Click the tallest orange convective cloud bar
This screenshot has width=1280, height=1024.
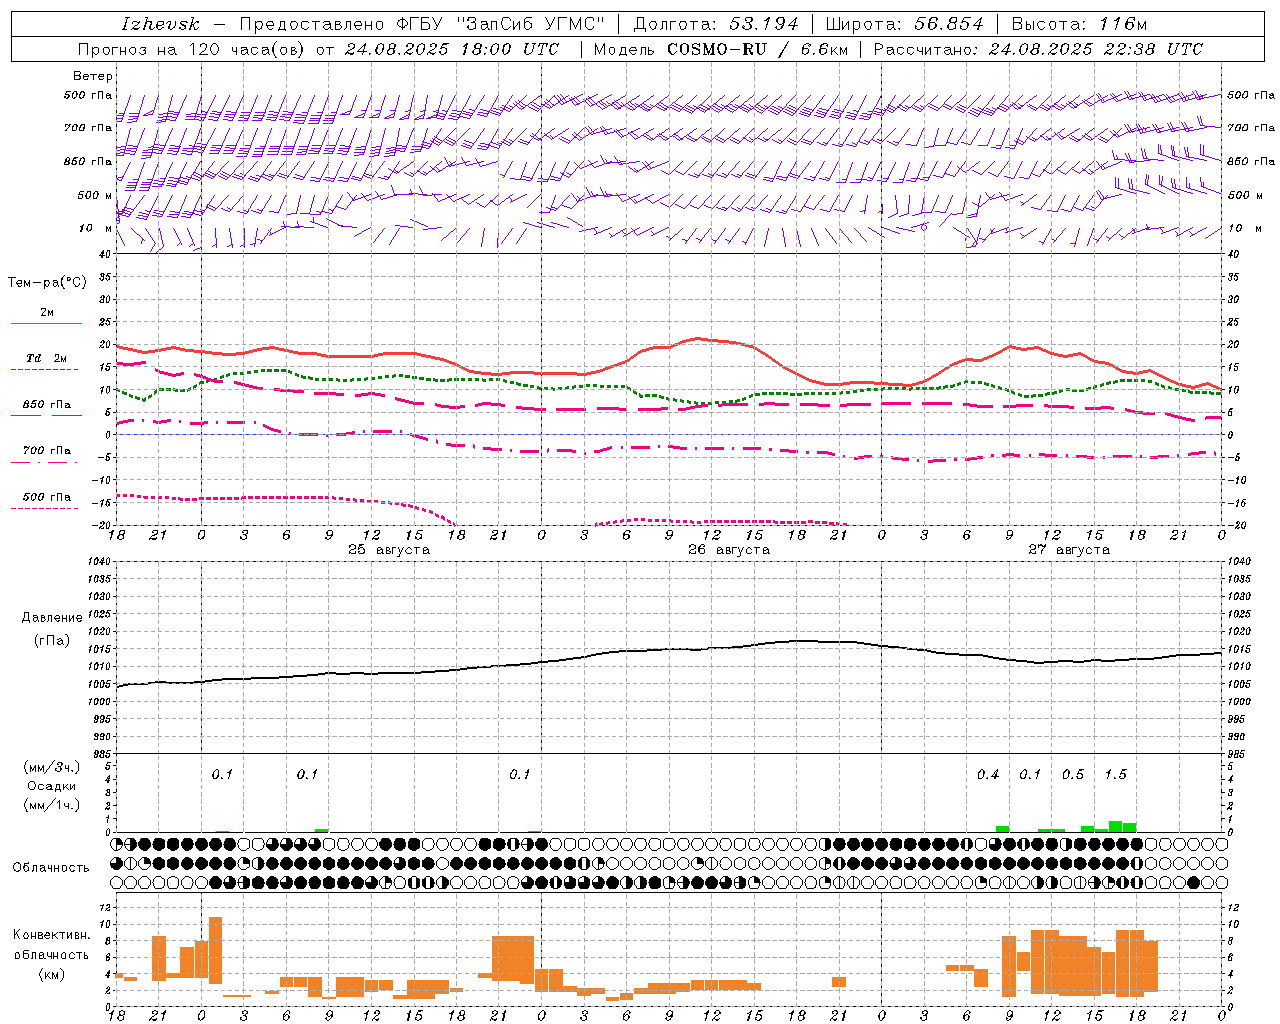pyautogui.click(x=215, y=951)
